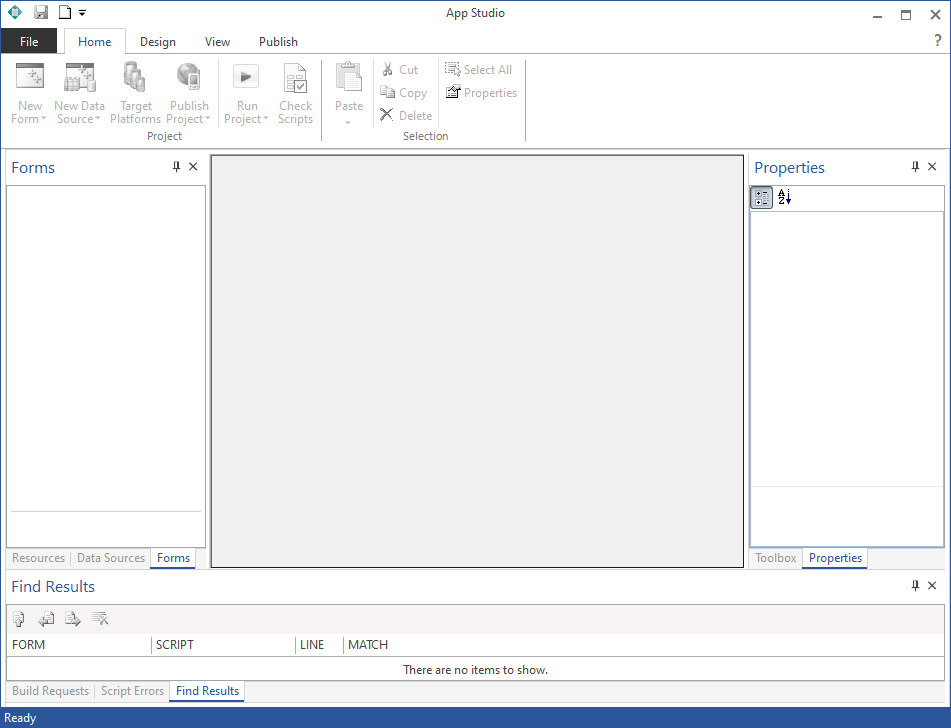This screenshot has height=728, width=951.
Task: Close the Find Results panel
Action: (932, 585)
